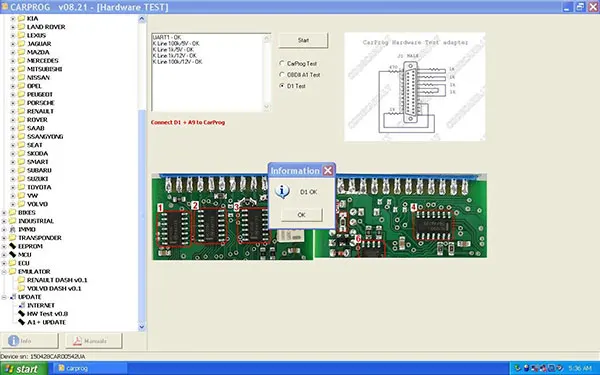The image size is (600, 375).
Task: Open the SSANGYONG tree item
Action: [x=45, y=137]
